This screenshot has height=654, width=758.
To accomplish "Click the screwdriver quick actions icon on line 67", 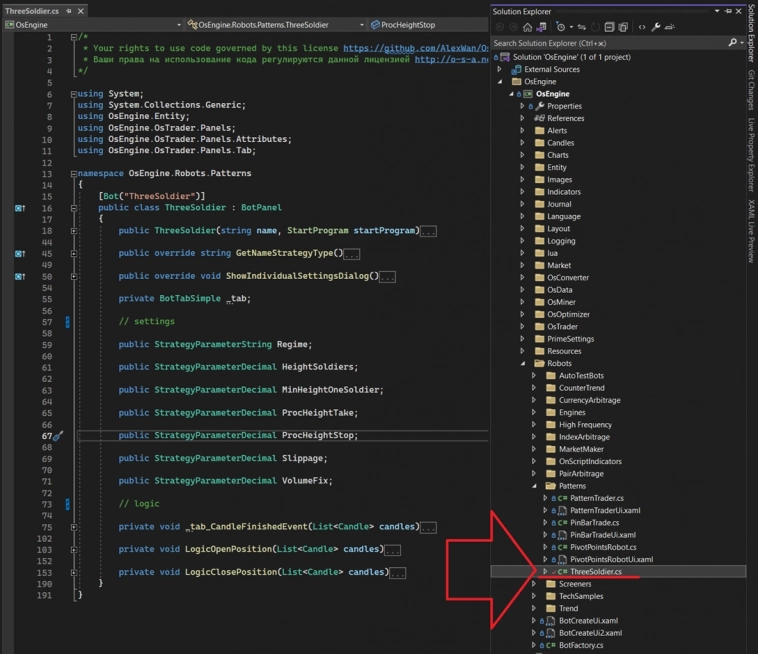I will [58, 436].
